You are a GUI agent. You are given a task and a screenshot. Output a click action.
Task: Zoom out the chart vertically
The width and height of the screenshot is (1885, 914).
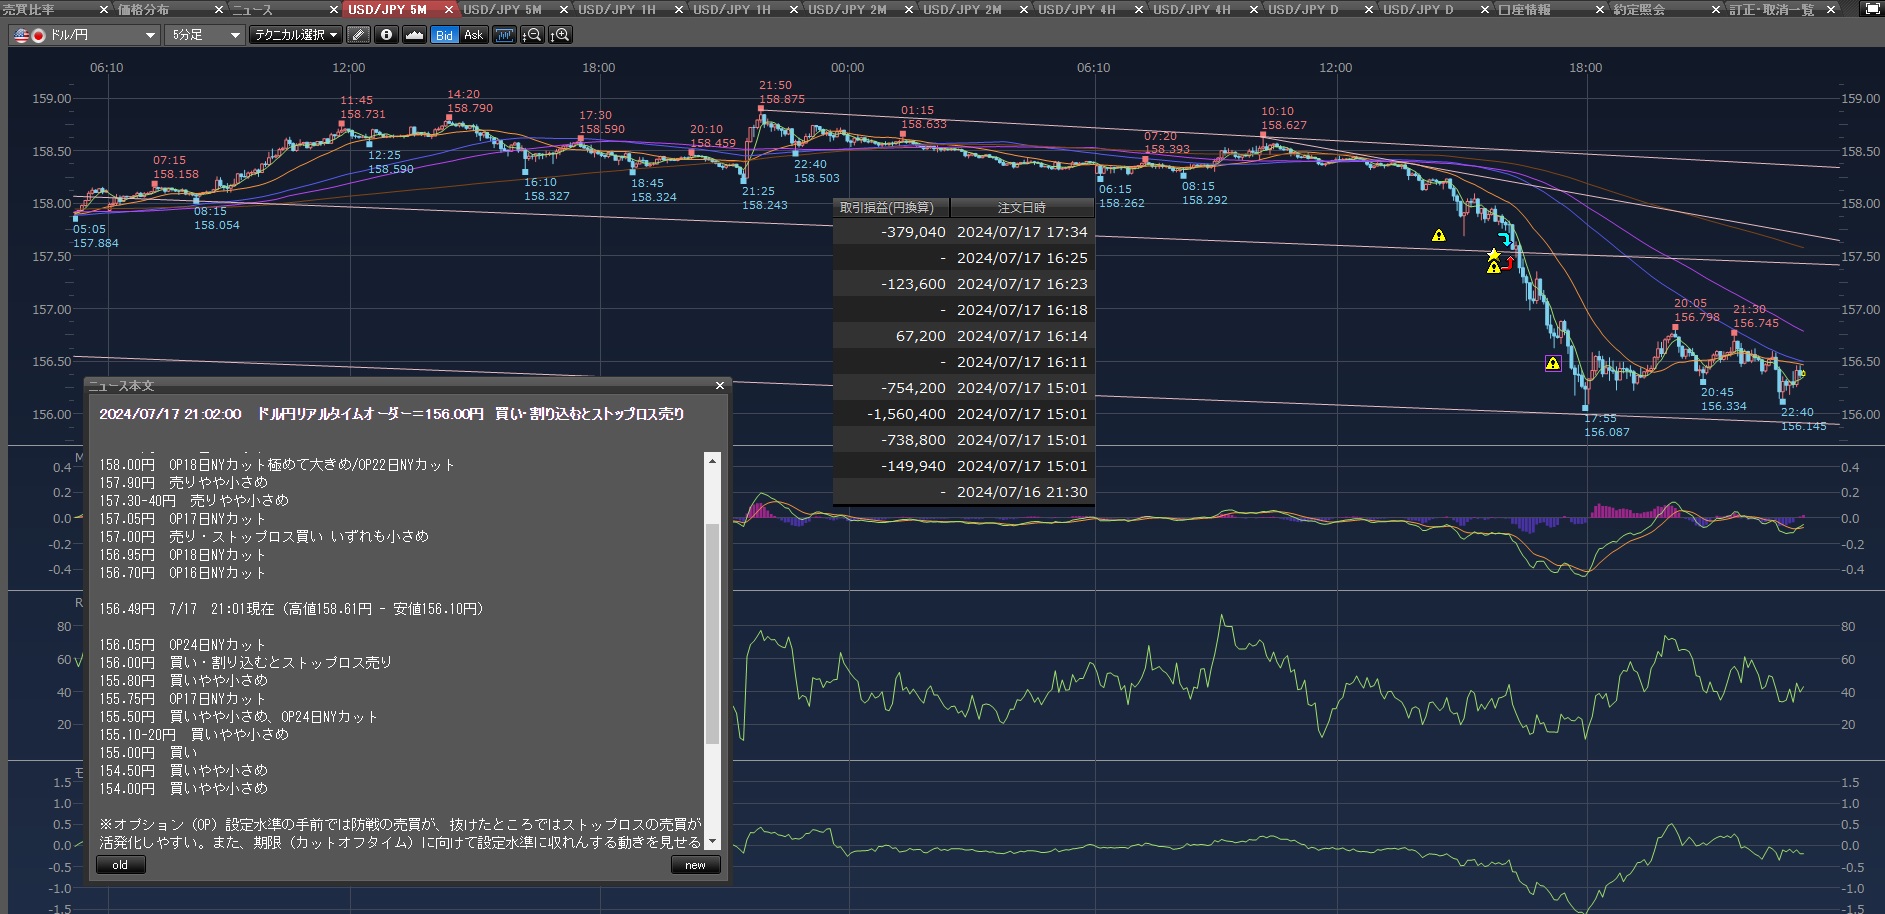(532, 35)
